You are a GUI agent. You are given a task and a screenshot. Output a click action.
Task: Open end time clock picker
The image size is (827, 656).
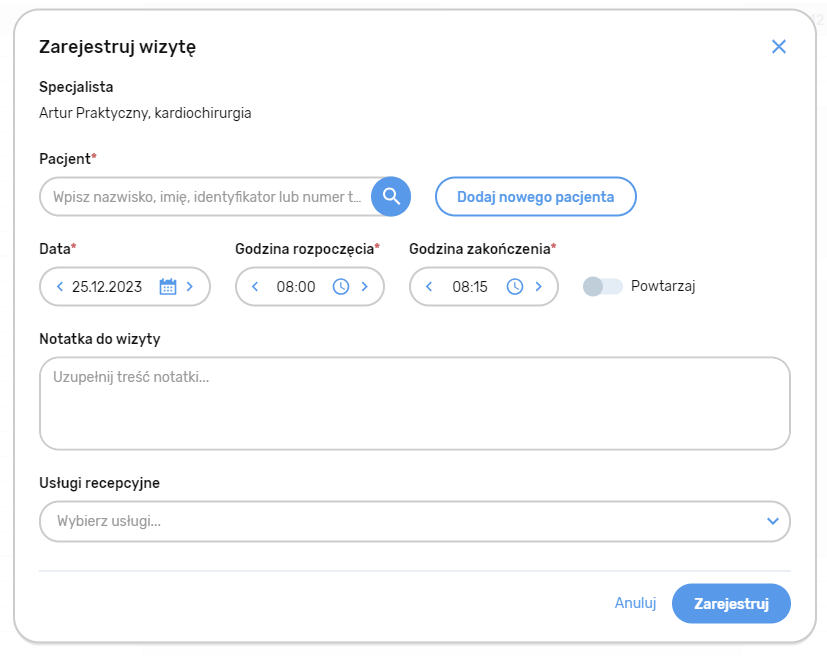click(x=515, y=287)
